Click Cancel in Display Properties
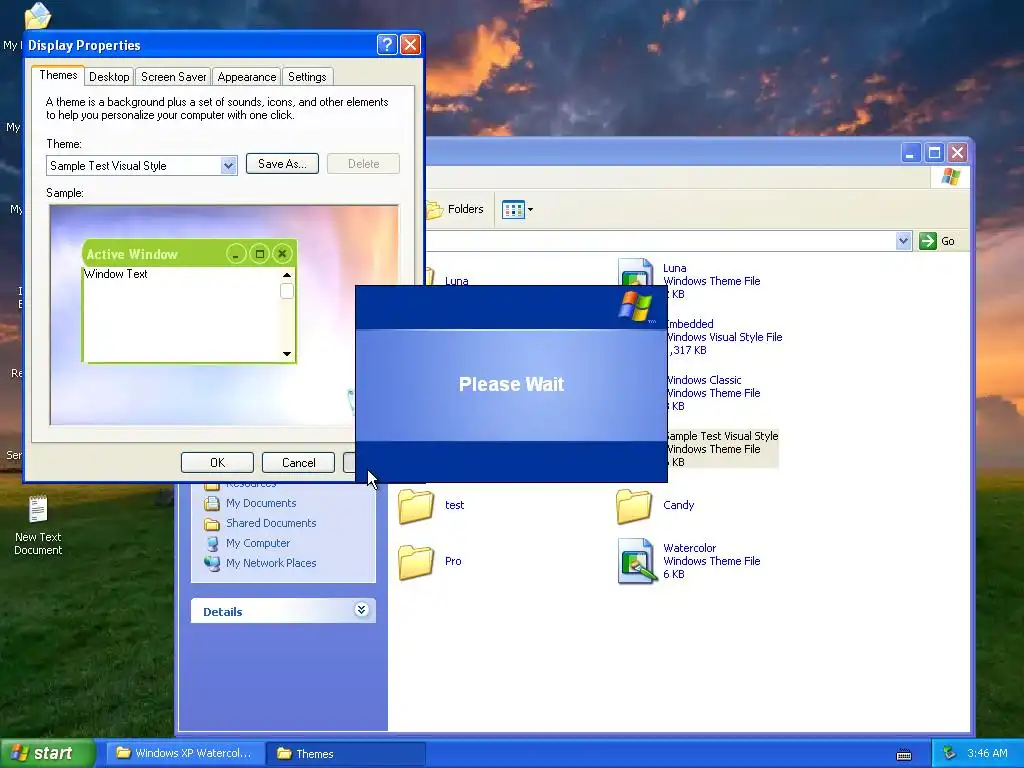The image size is (1024, 768). point(298,462)
